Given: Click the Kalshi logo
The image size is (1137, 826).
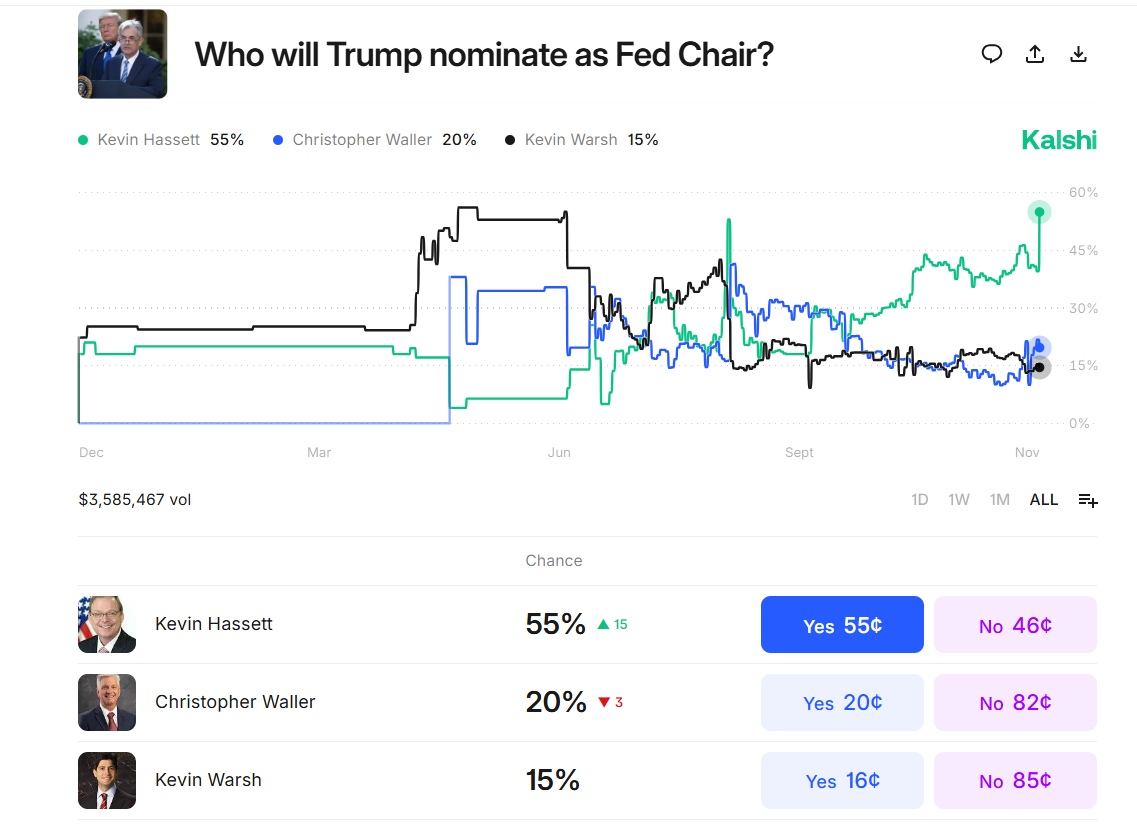Looking at the screenshot, I should click(x=1059, y=139).
